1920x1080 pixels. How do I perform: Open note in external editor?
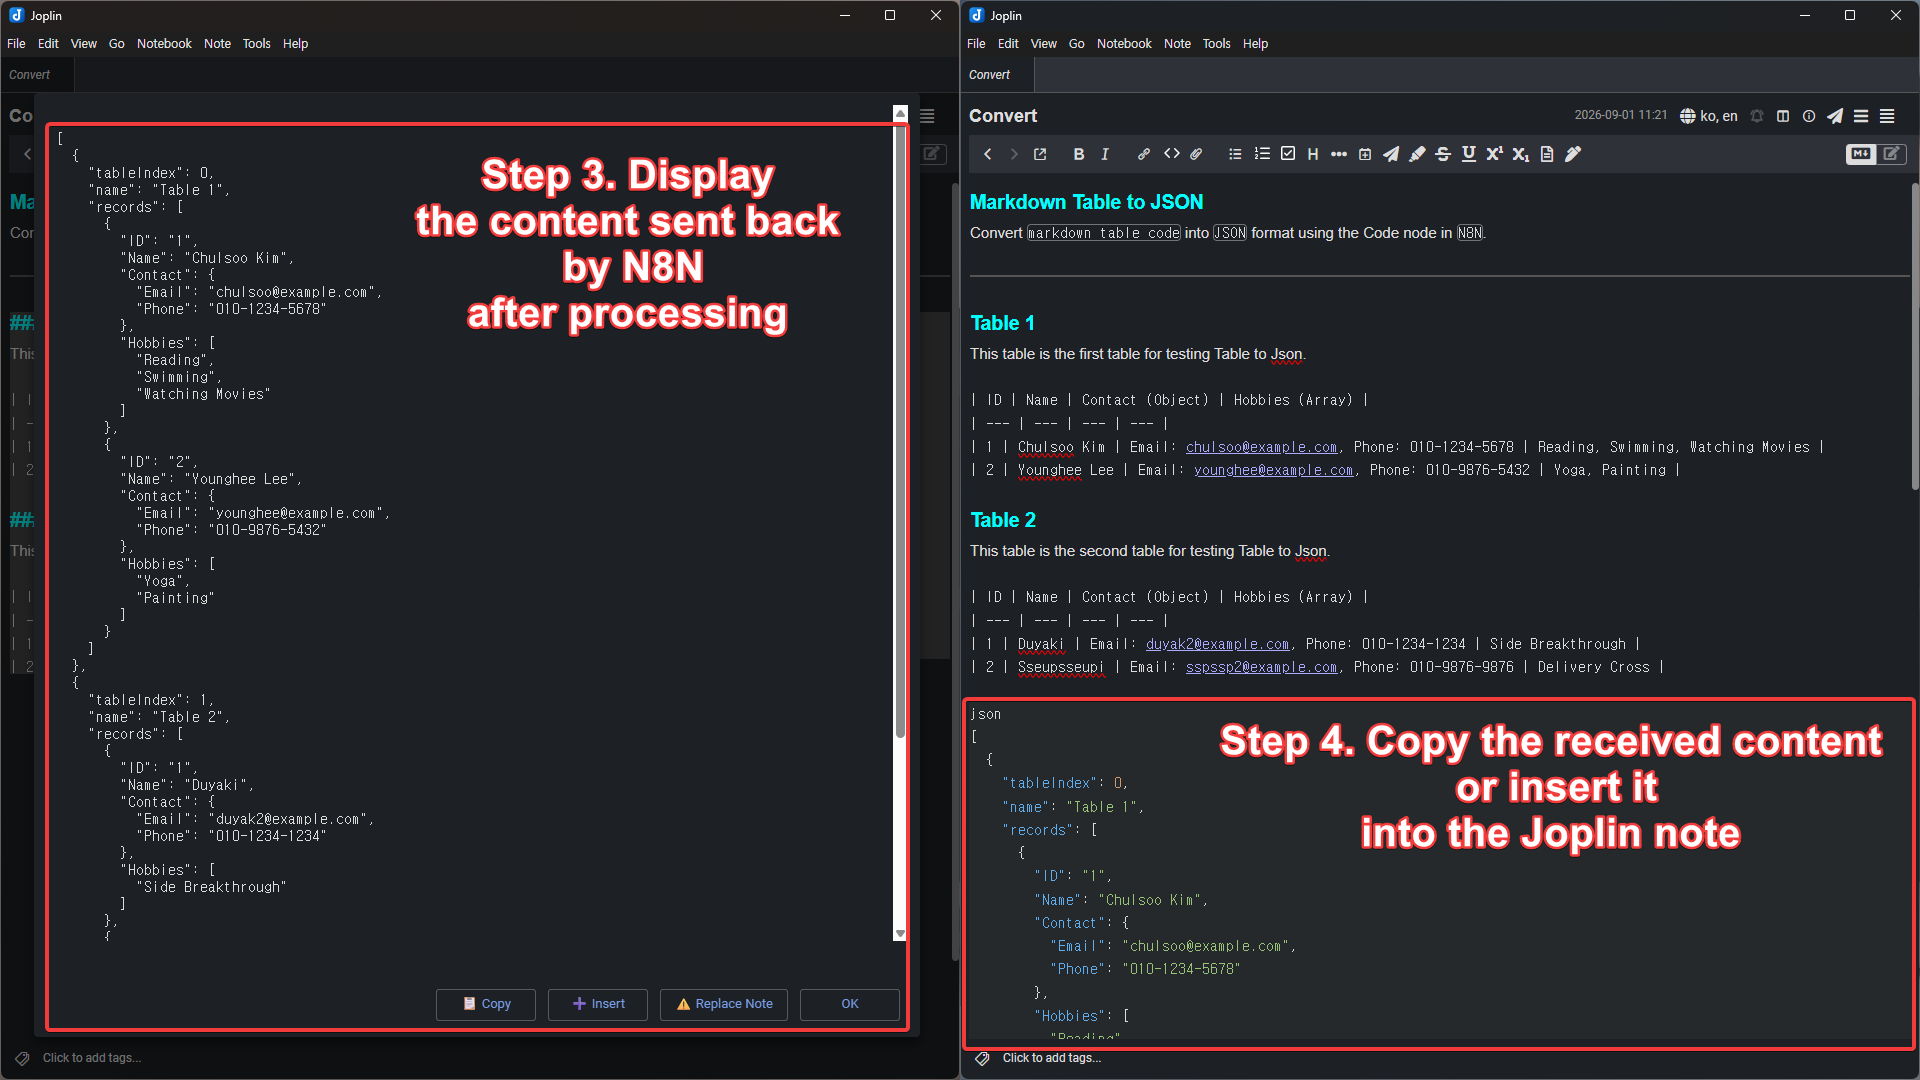[x=1040, y=154]
